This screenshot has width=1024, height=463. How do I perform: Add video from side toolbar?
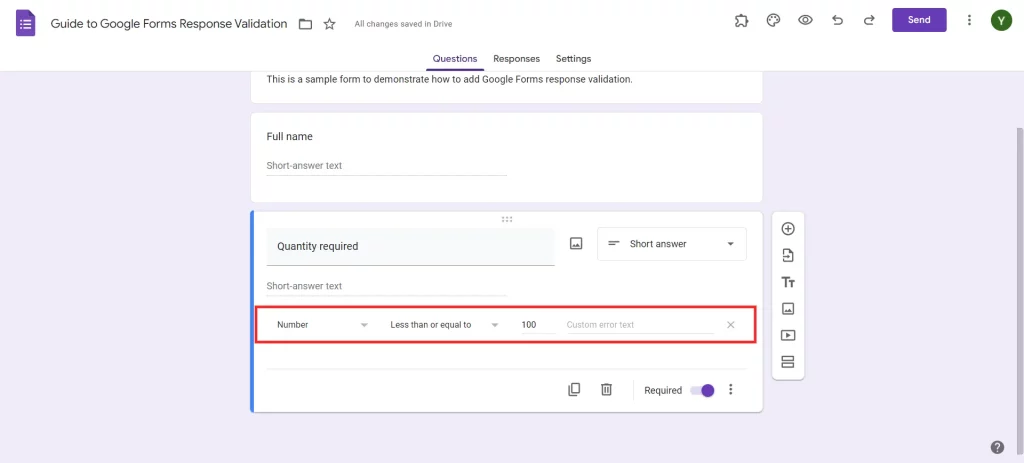pyautogui.click(x=788, y=335)
